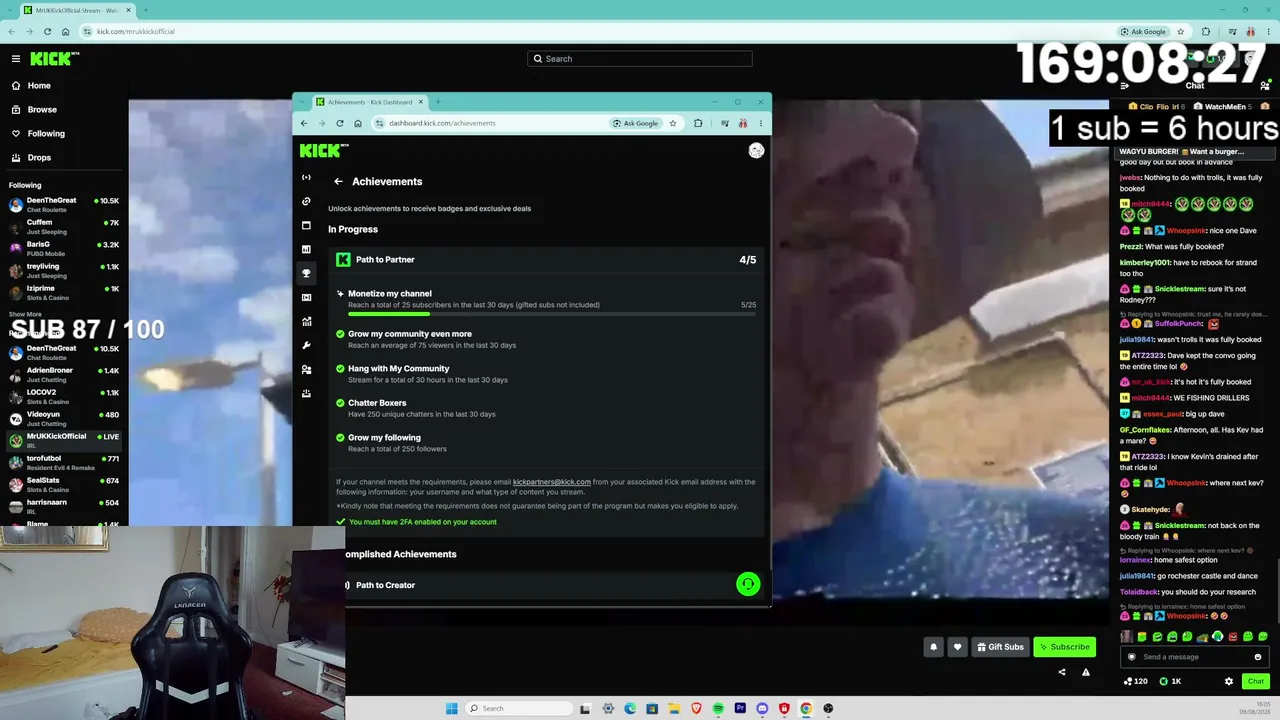Report stream with warning icon
Viewport: 1280px width, 720px height.
(x=1086, y=672)
